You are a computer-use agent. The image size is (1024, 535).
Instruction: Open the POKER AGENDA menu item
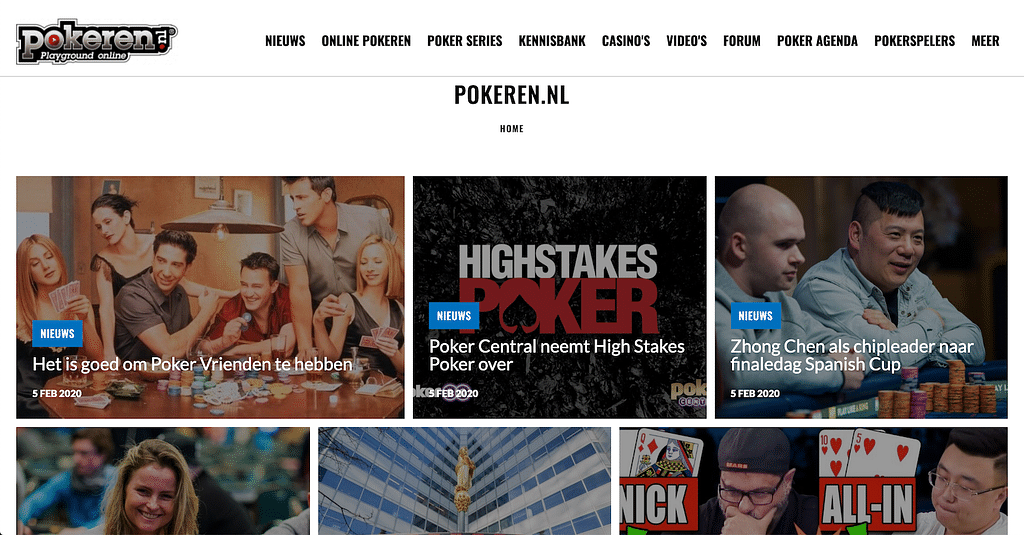[818, 41]
